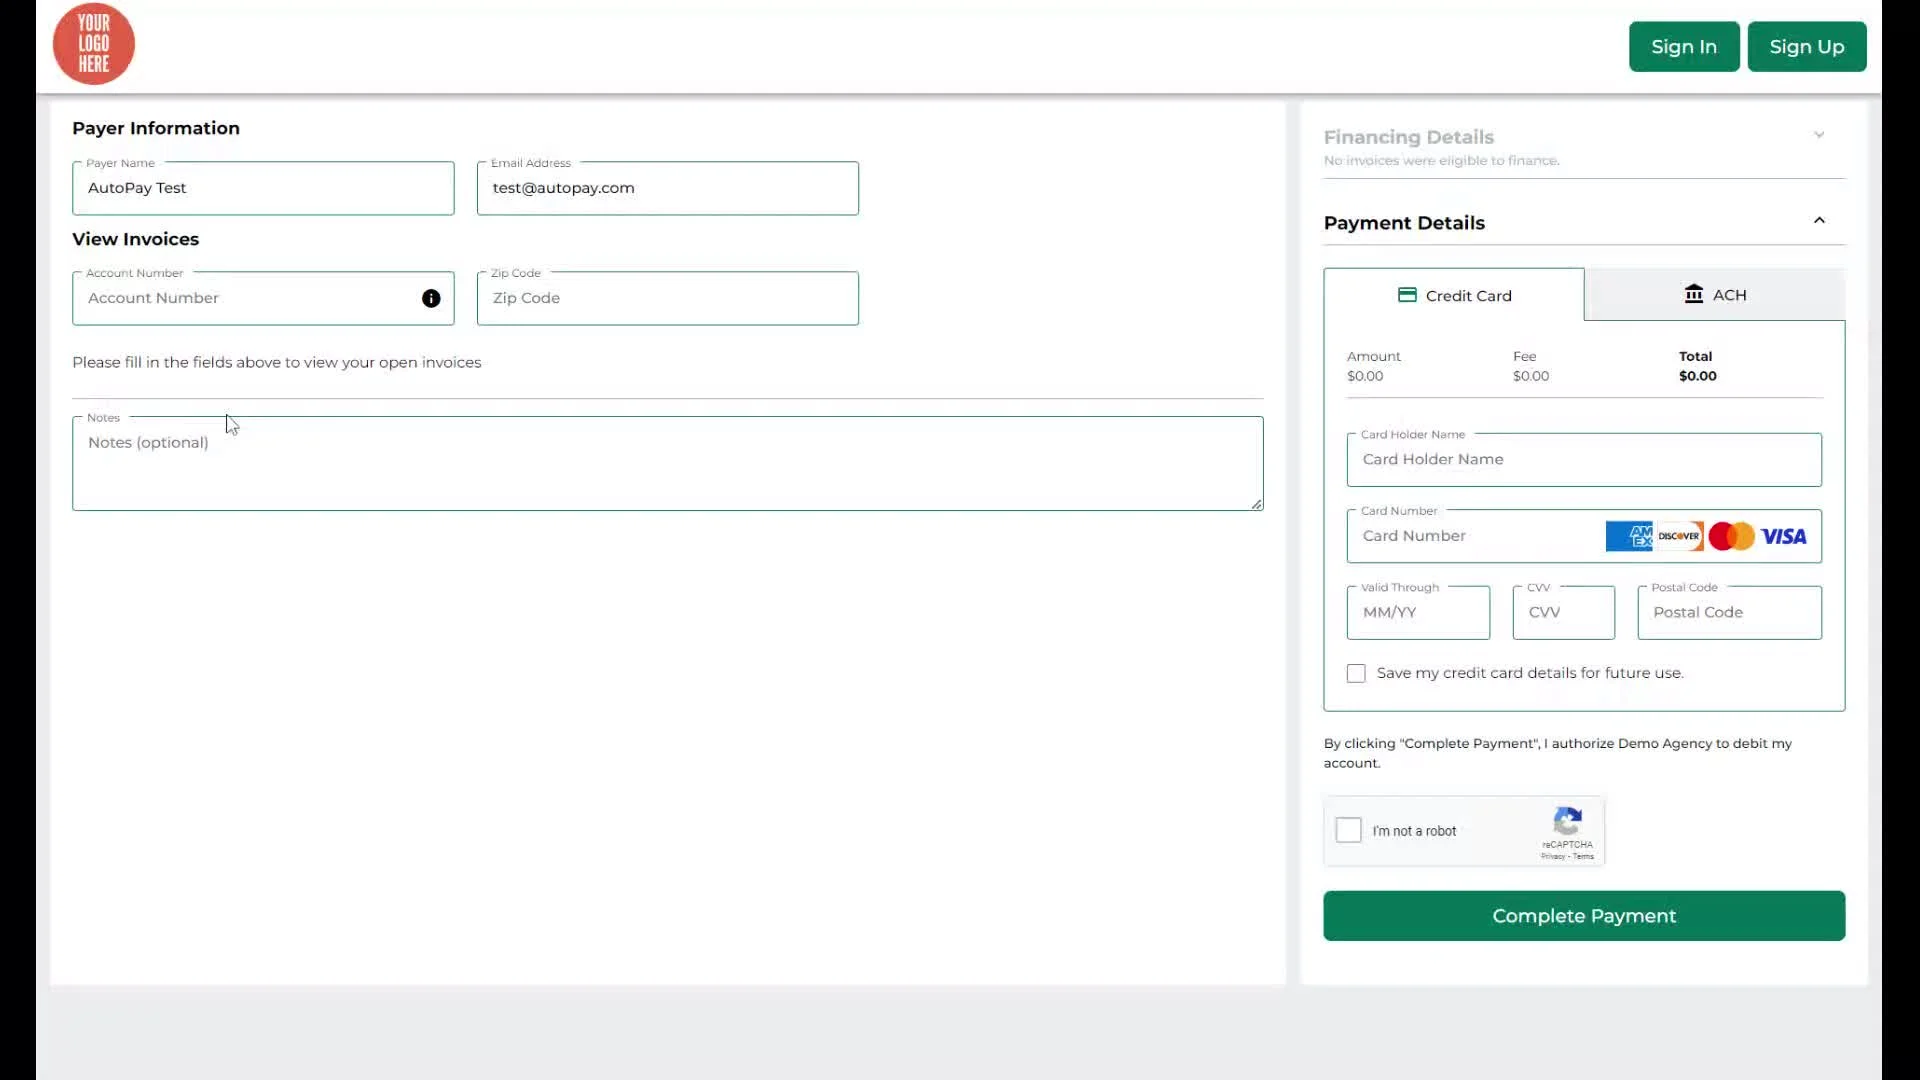Click the Account Number info icon

coord(431,298)
